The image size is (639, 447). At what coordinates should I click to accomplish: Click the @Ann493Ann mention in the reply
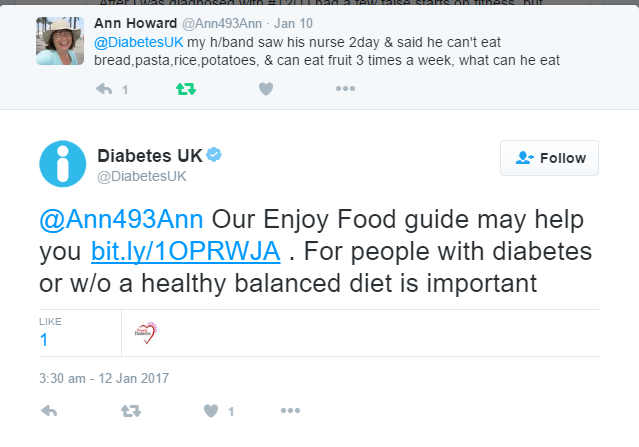[121, 219]
